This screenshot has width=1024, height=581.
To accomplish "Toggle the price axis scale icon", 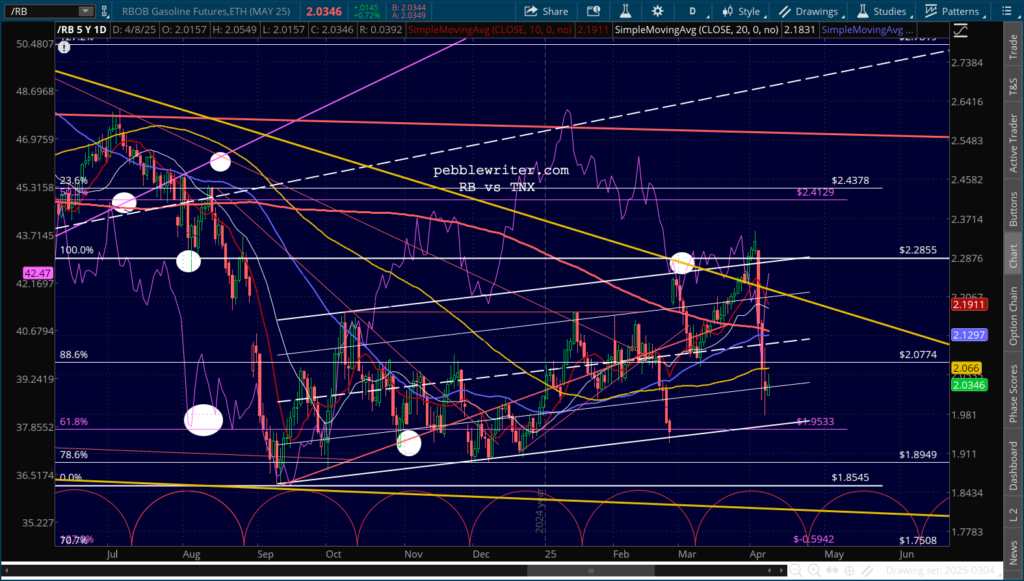I will (x=961, y=30).
